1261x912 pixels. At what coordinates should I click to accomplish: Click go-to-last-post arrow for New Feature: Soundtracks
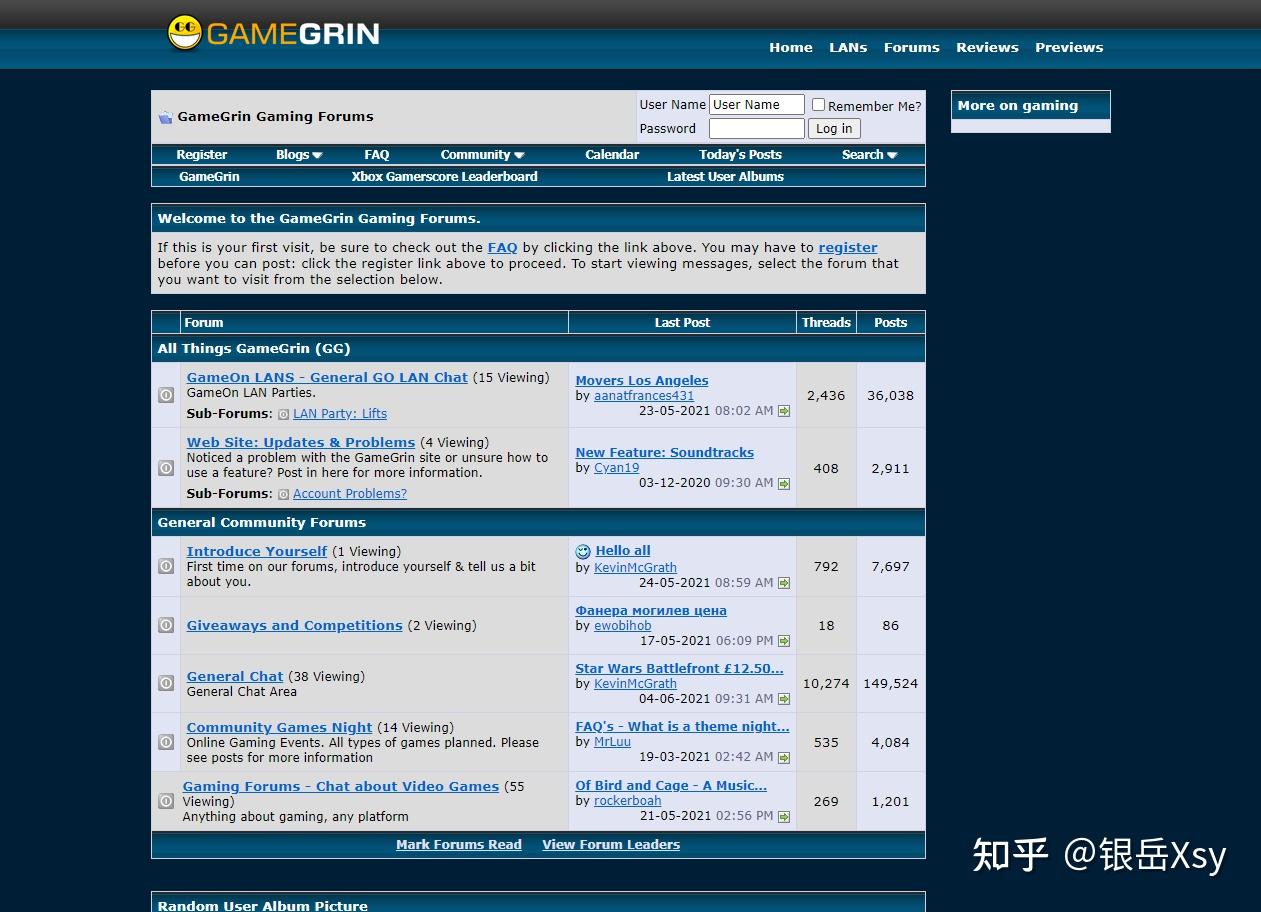(x=784, y=484)
